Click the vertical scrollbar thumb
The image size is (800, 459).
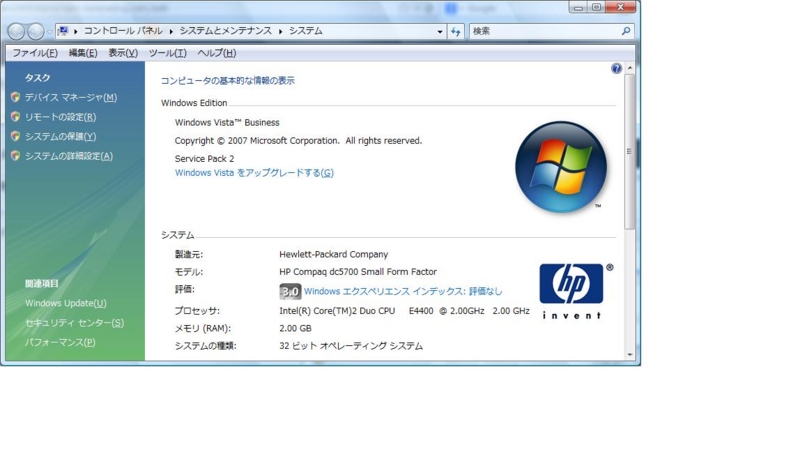[x=629, y=151]
